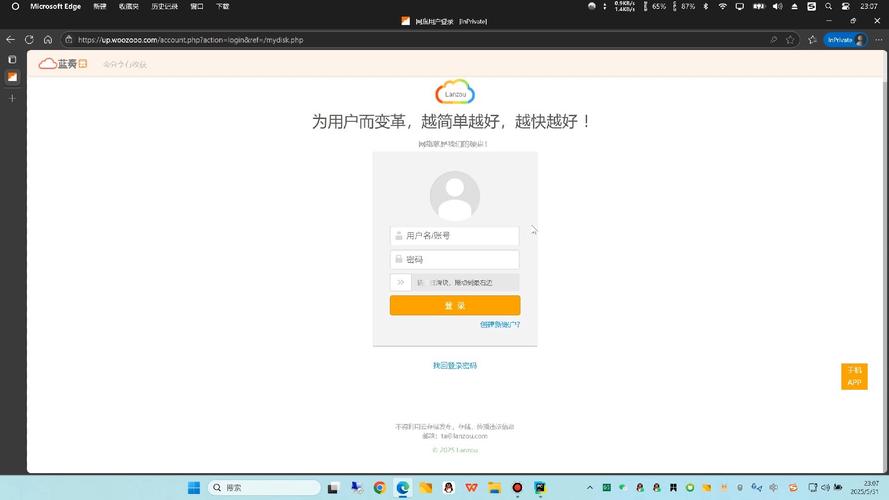Reload the page with the refresh icon
Image resolution: width=889 pixels, height=500 pixels.
[x=29, y=40]
